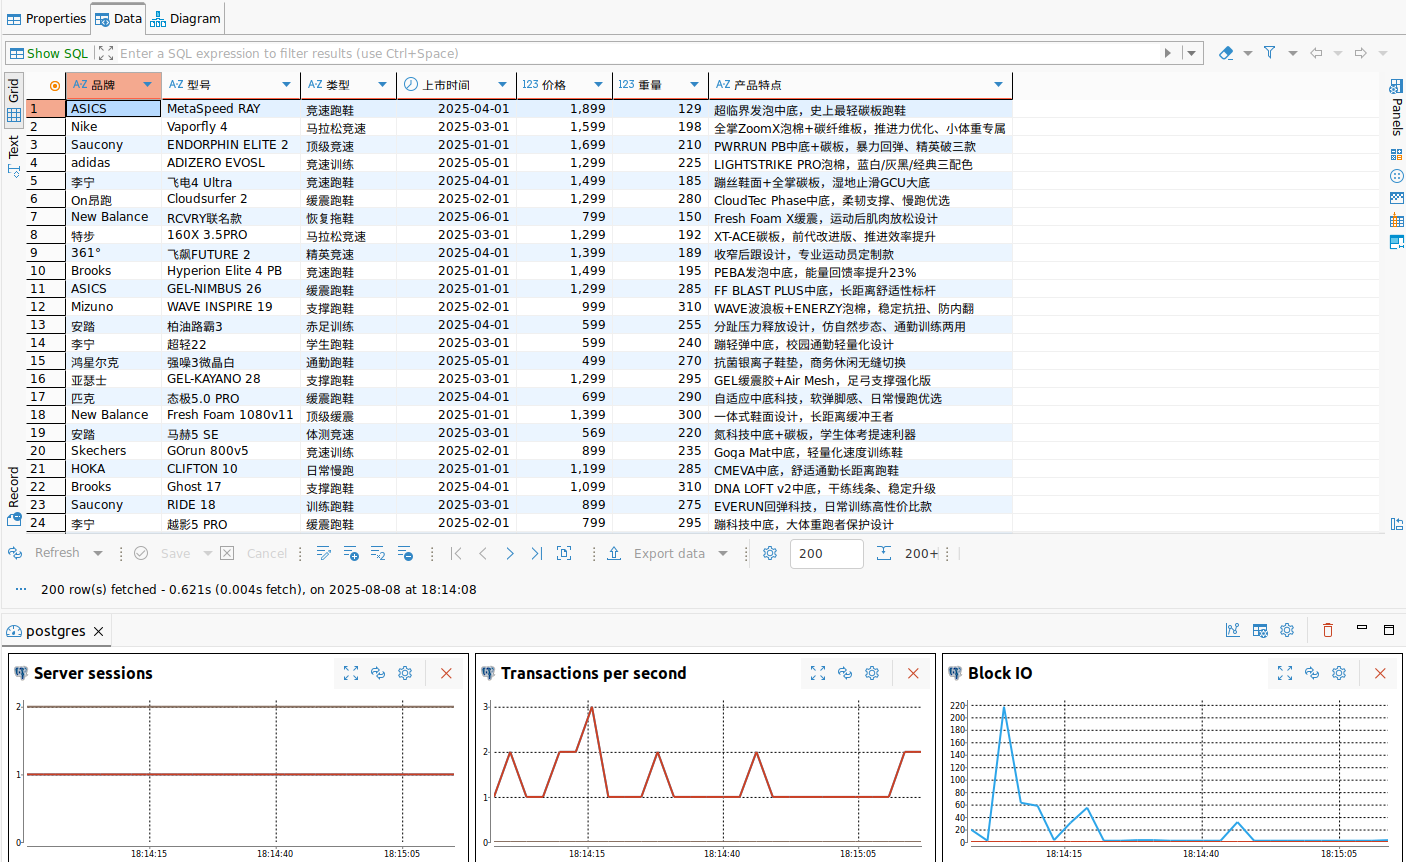Click the add new row icon
Screen dimensions: 1406x862
[351, 553]
